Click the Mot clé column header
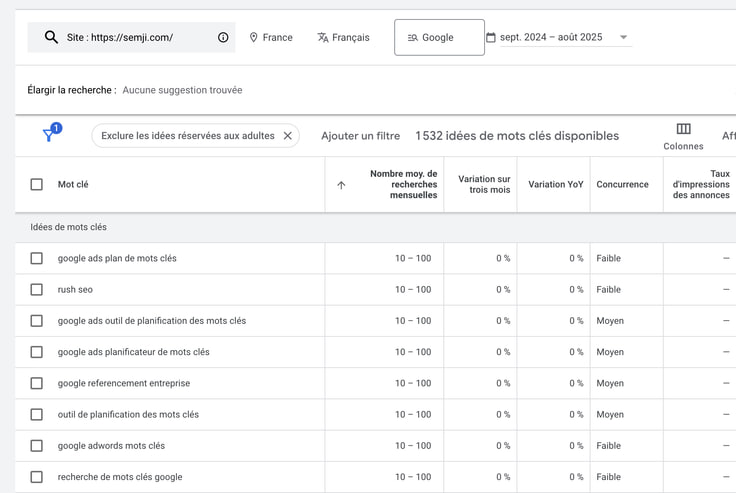Screen dimensions: 736x493 coord(73,184)
